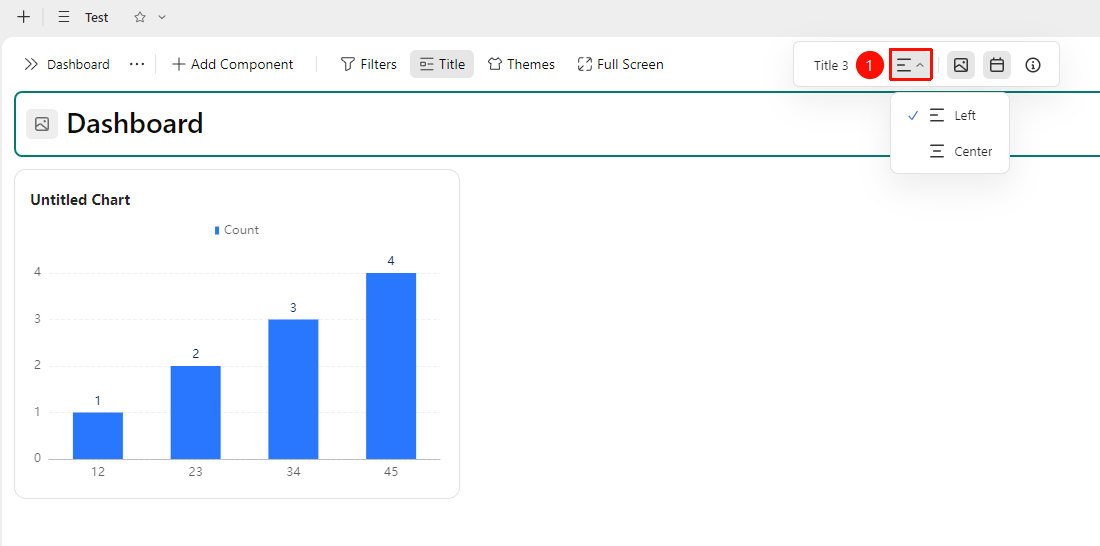Open the Themes option

[521, 65]
